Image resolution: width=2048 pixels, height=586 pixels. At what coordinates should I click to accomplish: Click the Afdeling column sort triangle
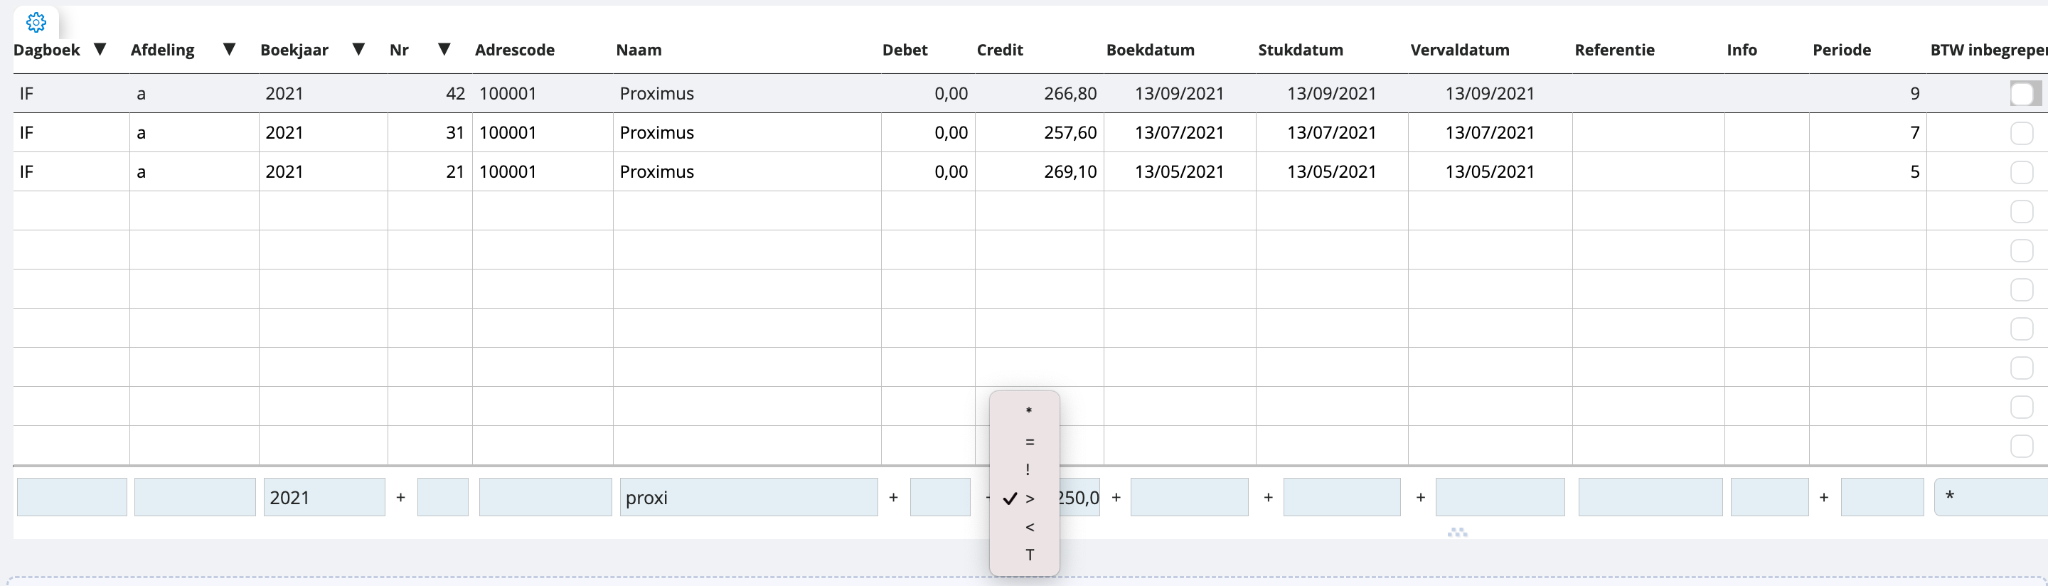click(229, 49)
